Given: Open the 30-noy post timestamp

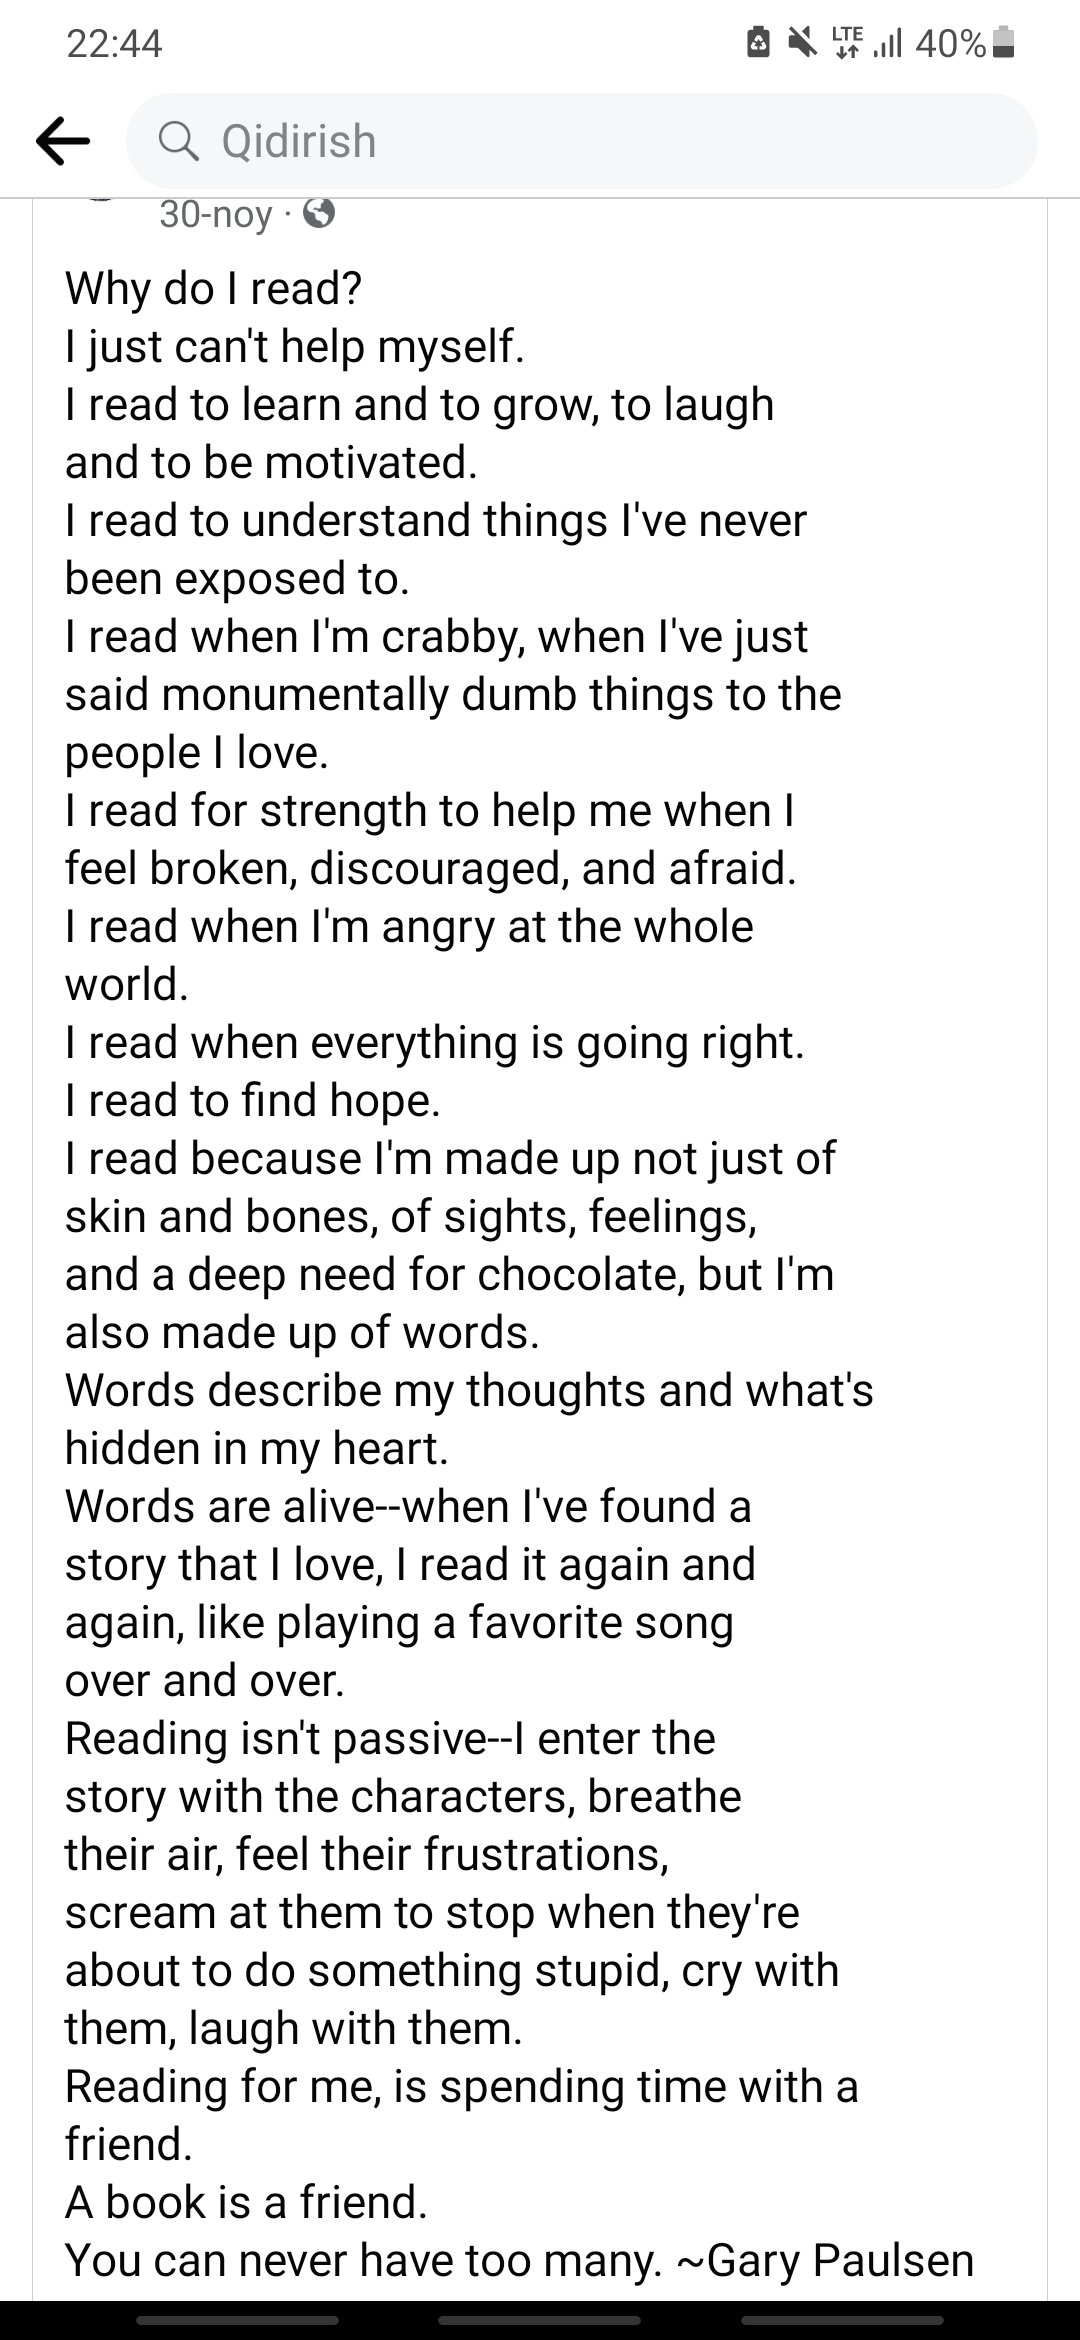Looking at the screenshot, I should point(216,214).
